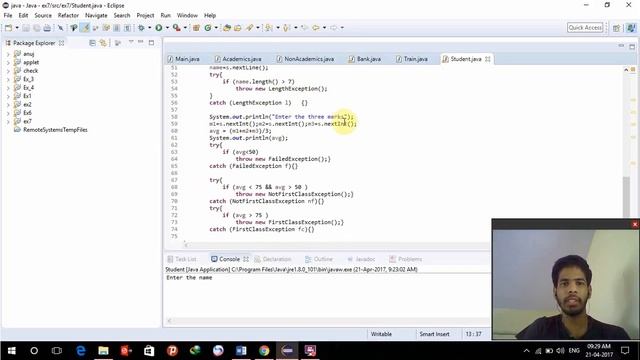Close the webcam overlay window
Viewport: 640px width, 360px height.
[x=635, y=224]
